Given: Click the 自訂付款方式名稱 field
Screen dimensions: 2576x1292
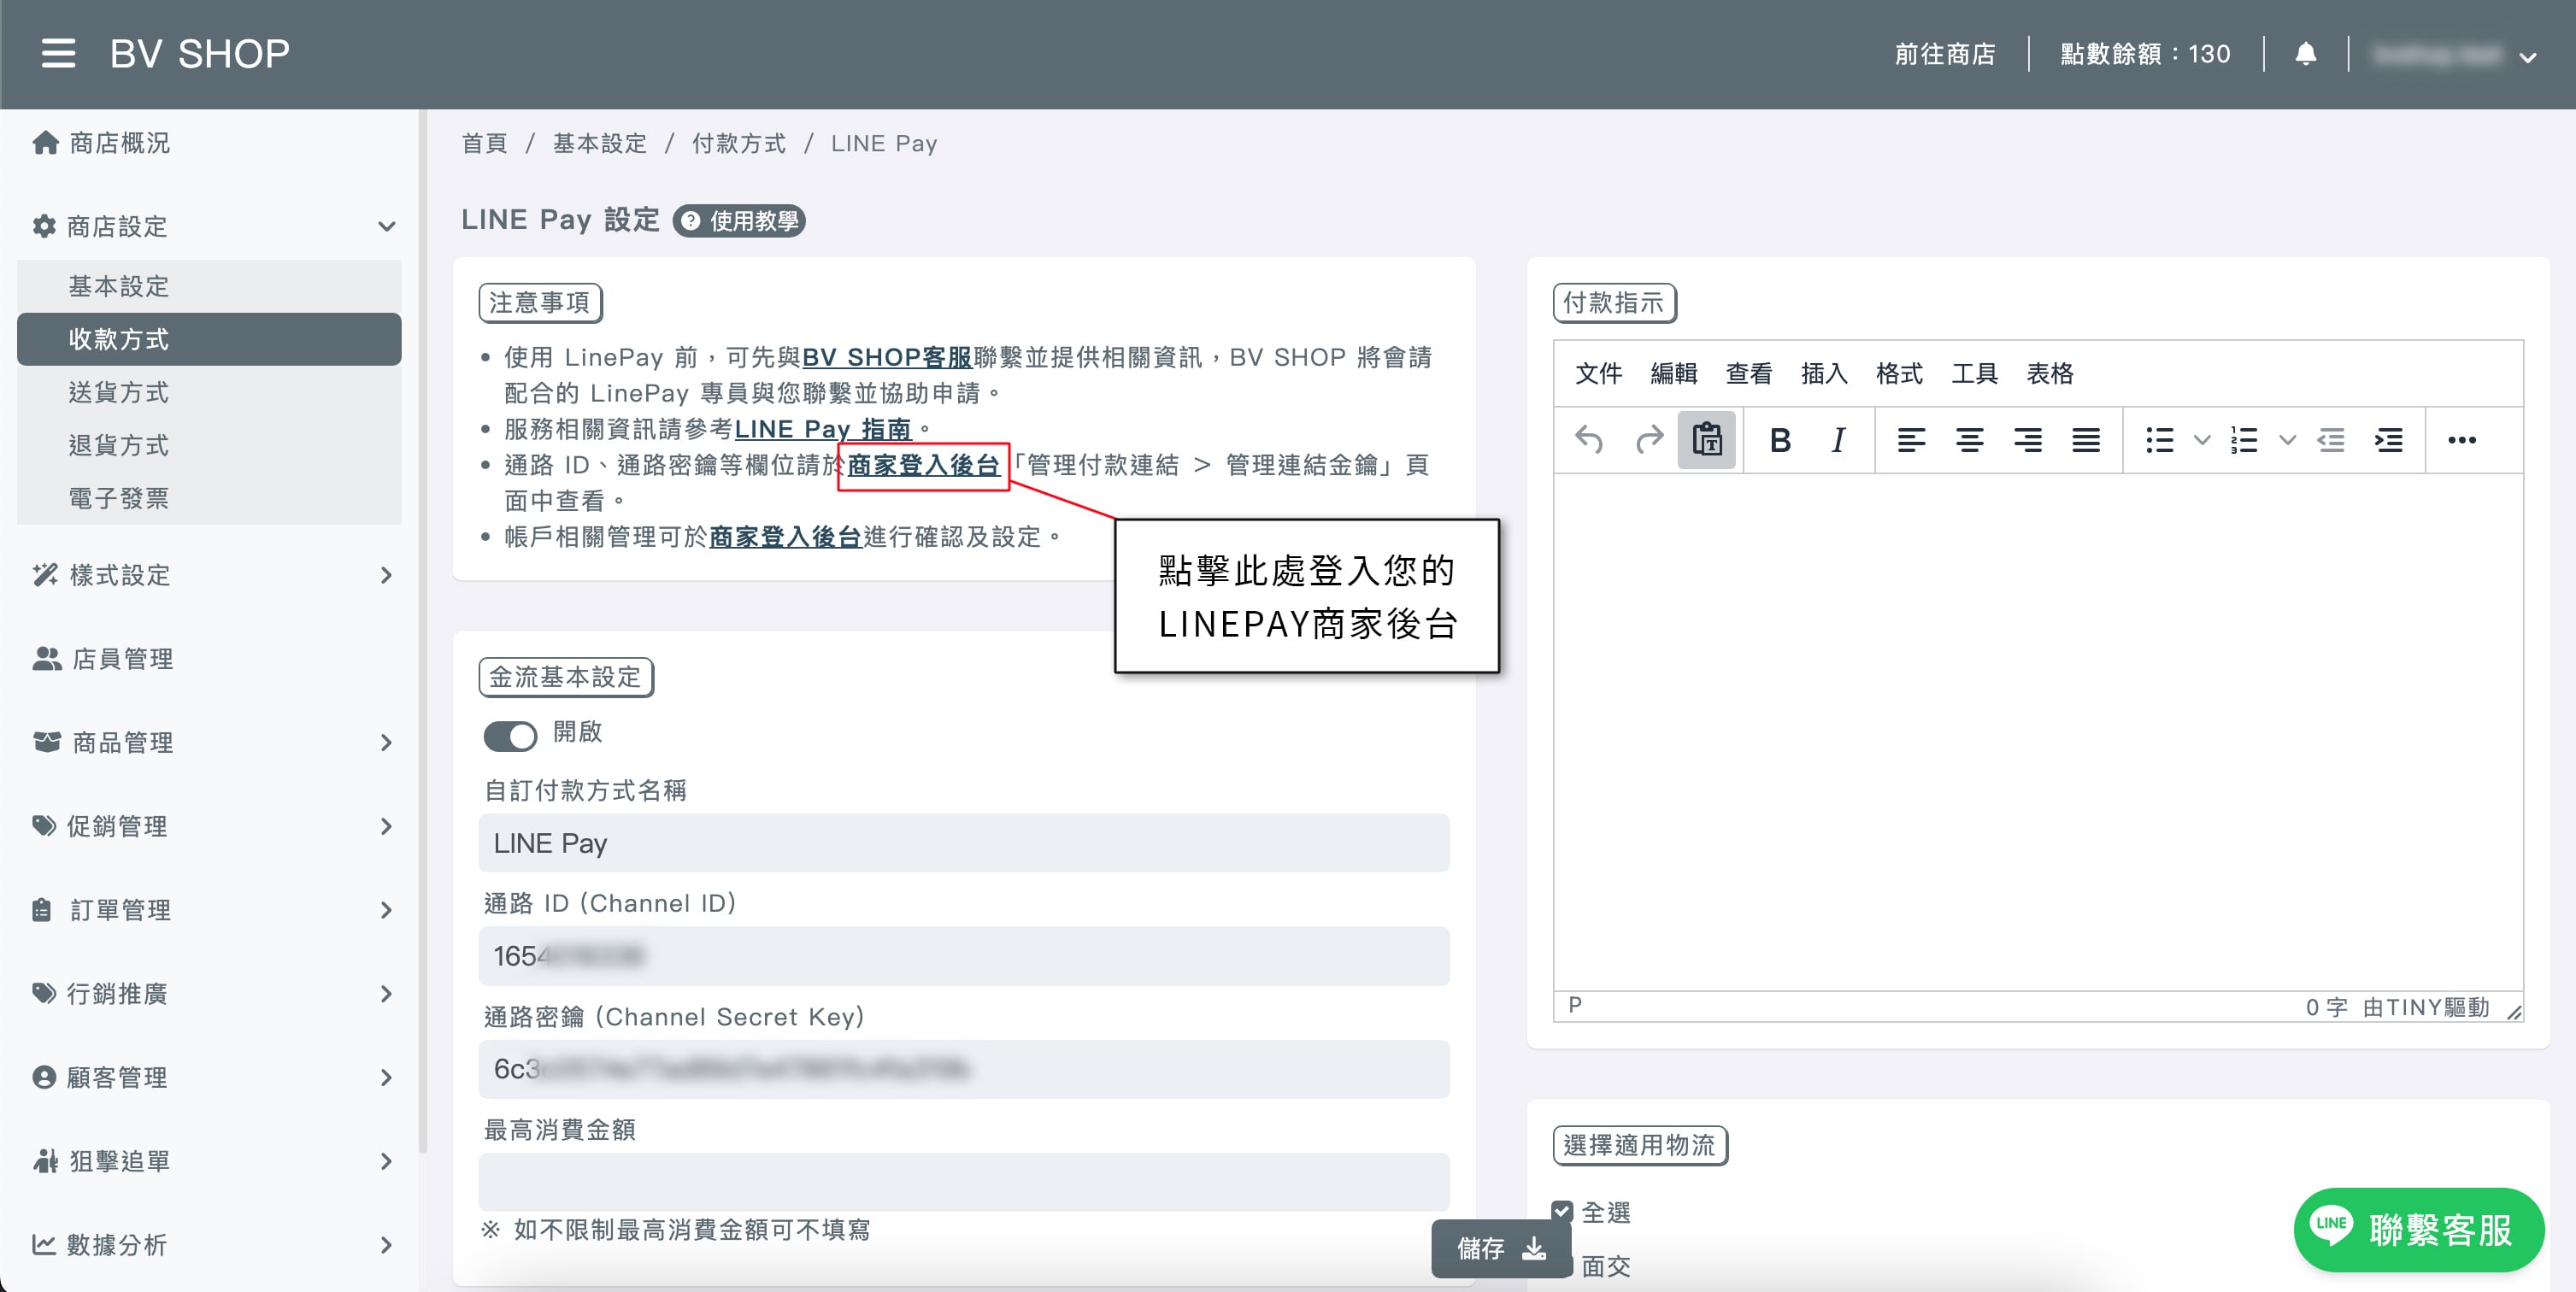Looking at the screenshot, I should (964, 843).
